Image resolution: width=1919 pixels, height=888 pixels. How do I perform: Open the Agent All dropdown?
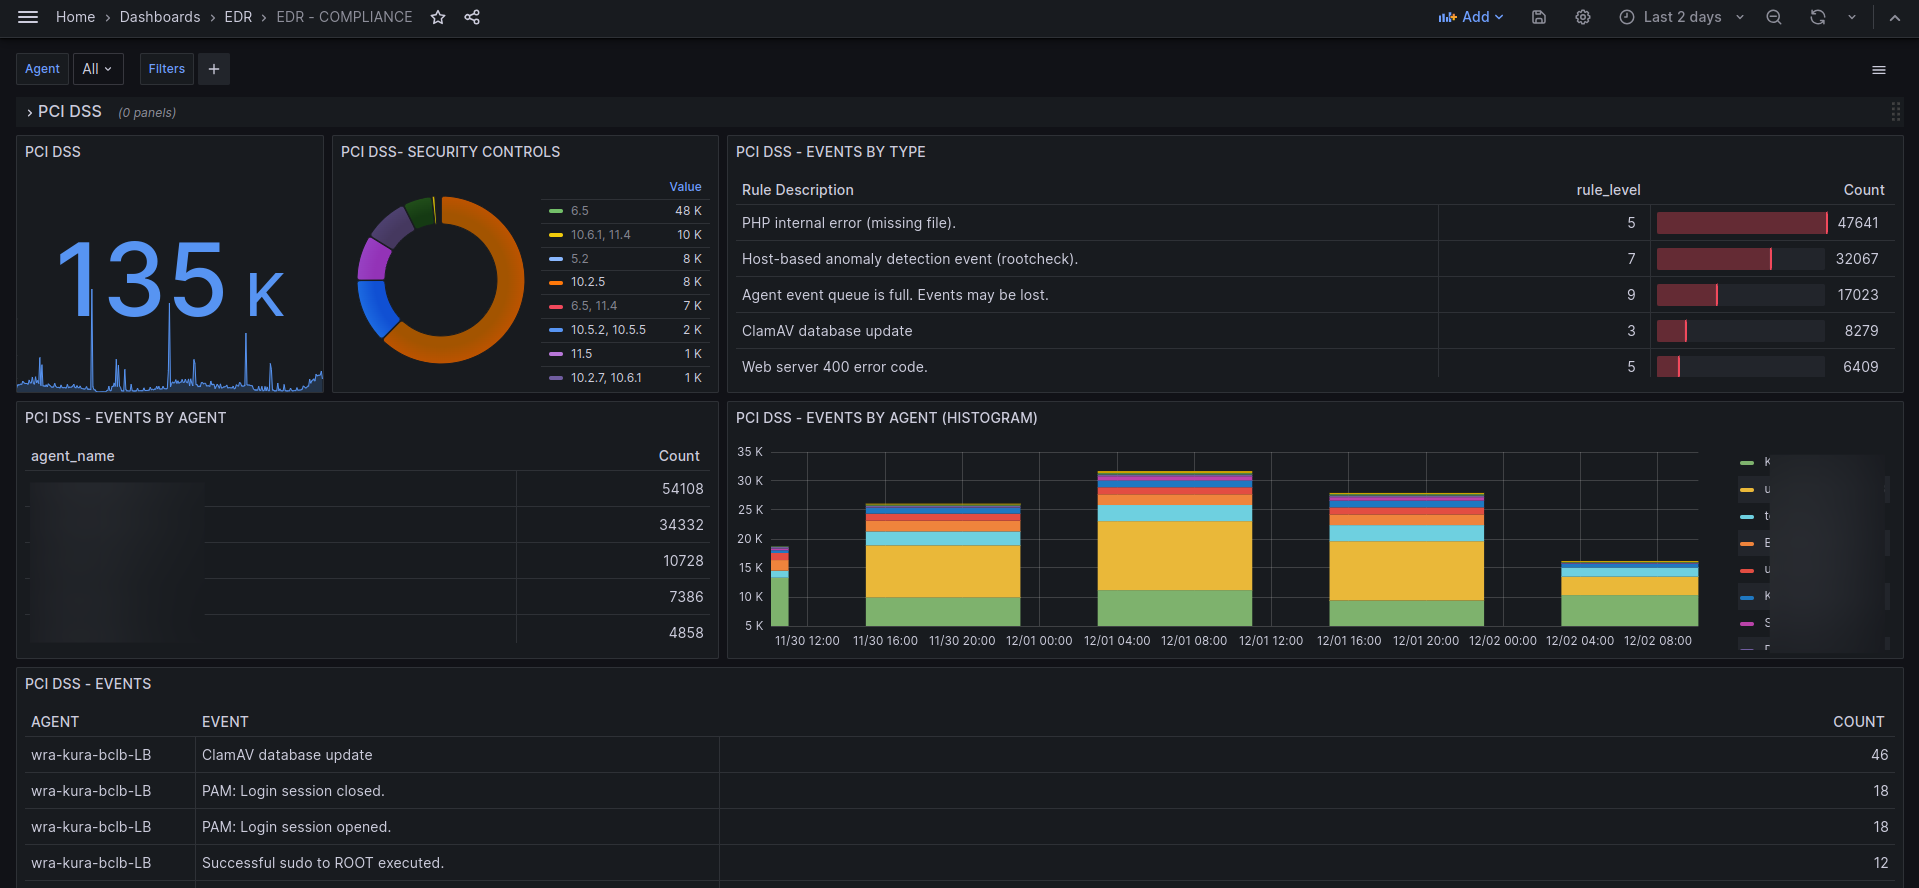(98, 69)
